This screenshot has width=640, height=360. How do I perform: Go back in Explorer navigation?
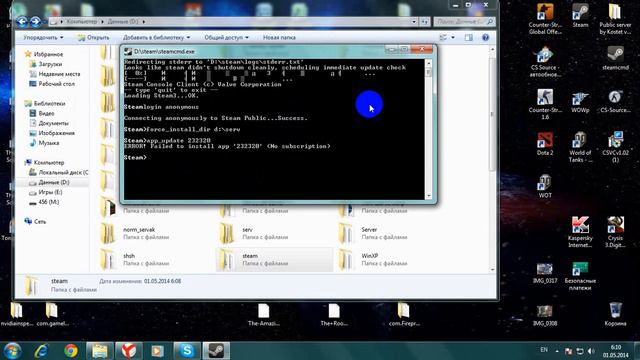22,21
